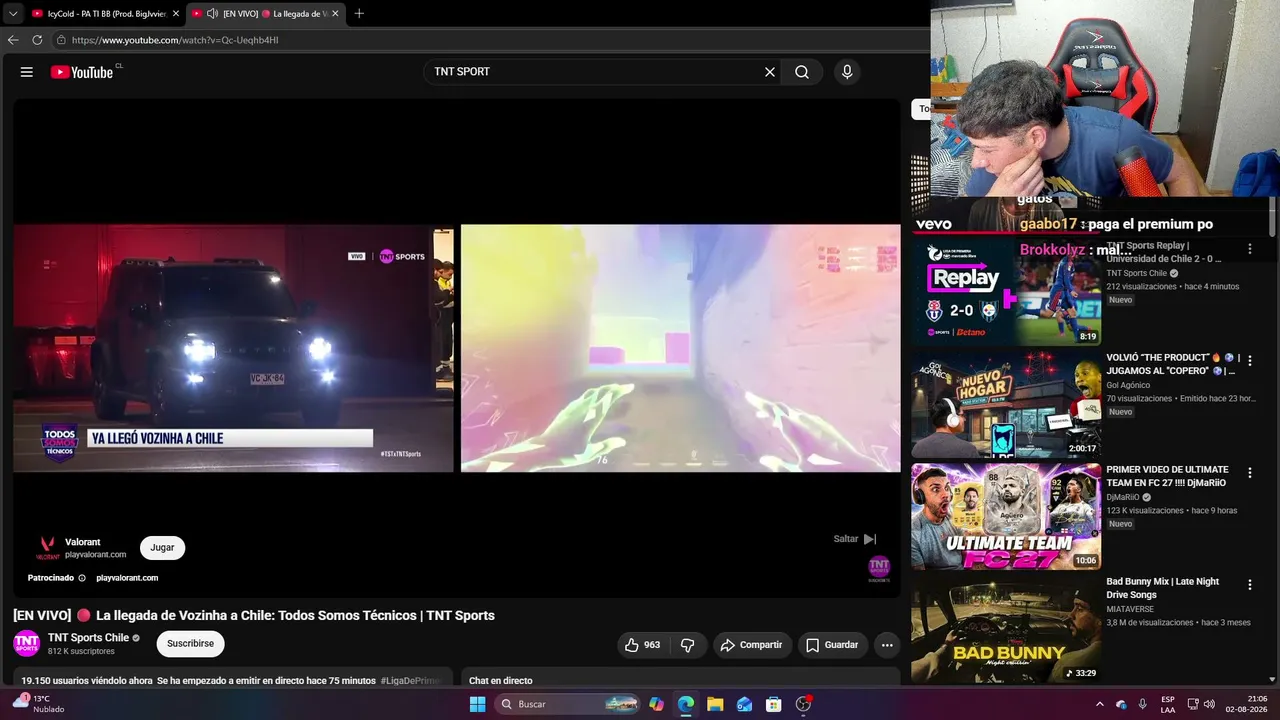Open options for the VOLVIÓ THE PRODUCT video
This screenshot has width=1280, height=720.
click(x=1249, y=361)
